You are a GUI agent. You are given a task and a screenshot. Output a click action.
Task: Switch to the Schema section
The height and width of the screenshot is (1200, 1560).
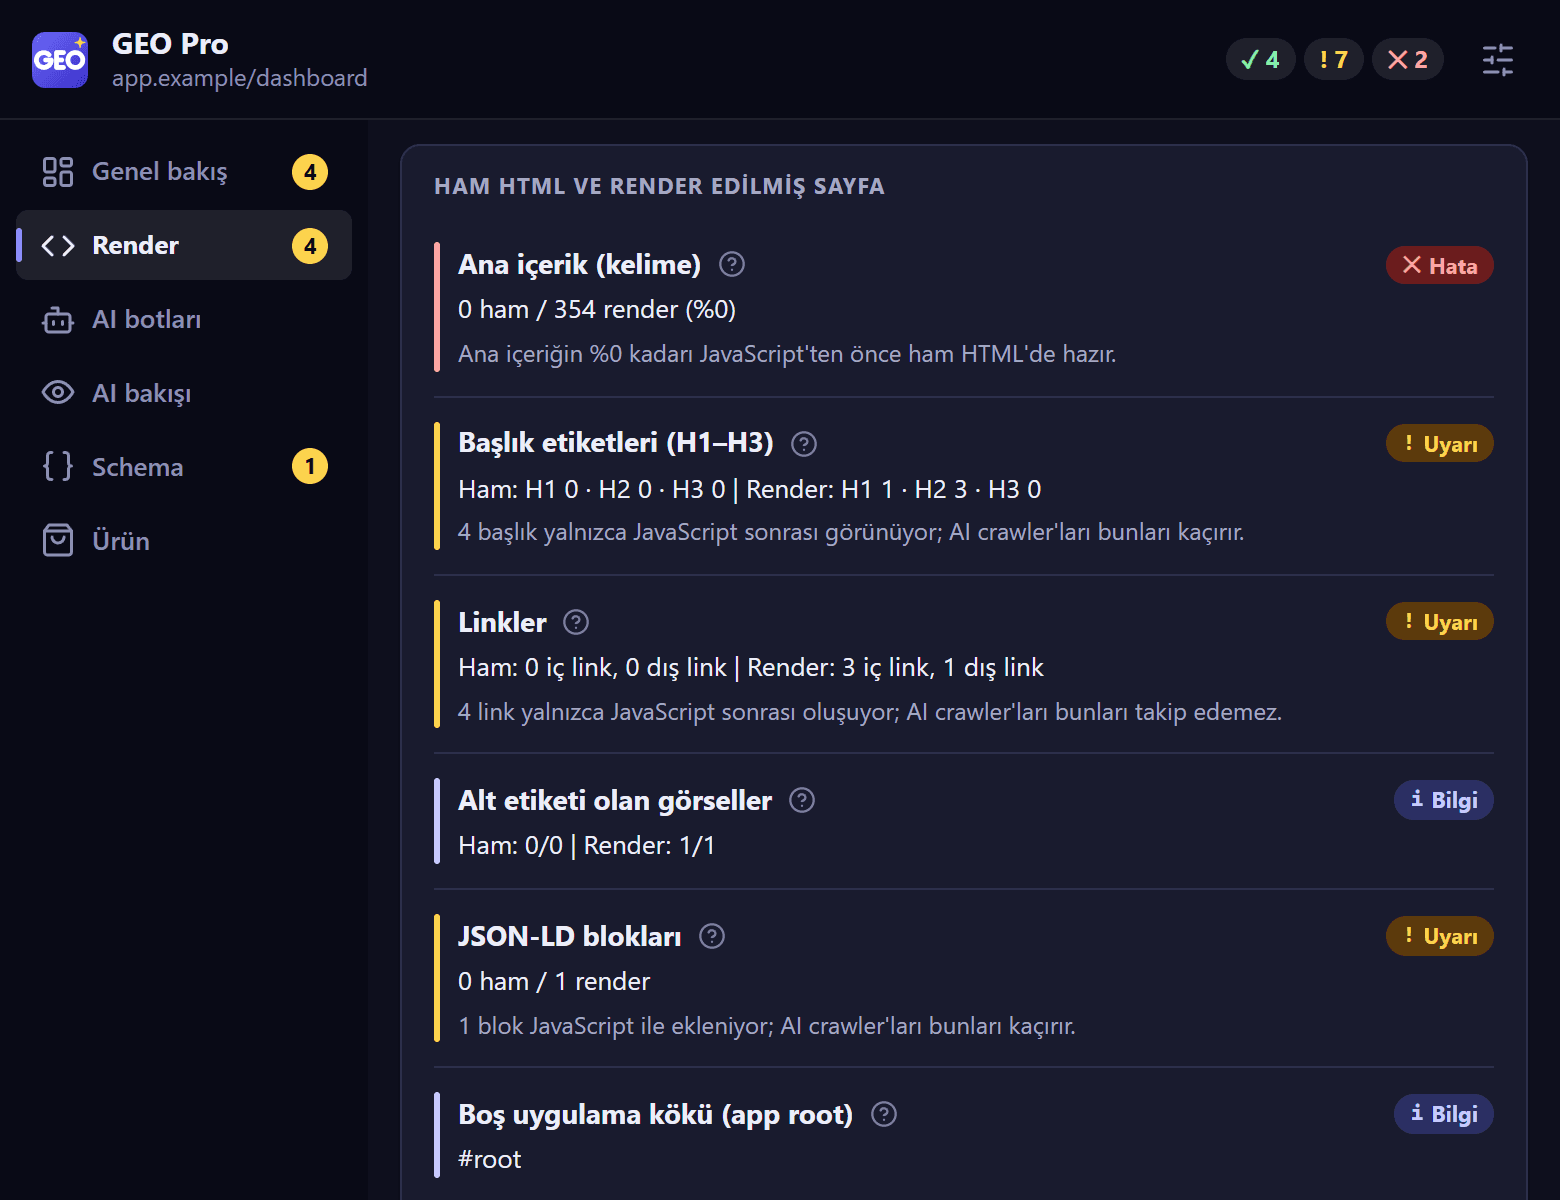click(x=184, y=467)
